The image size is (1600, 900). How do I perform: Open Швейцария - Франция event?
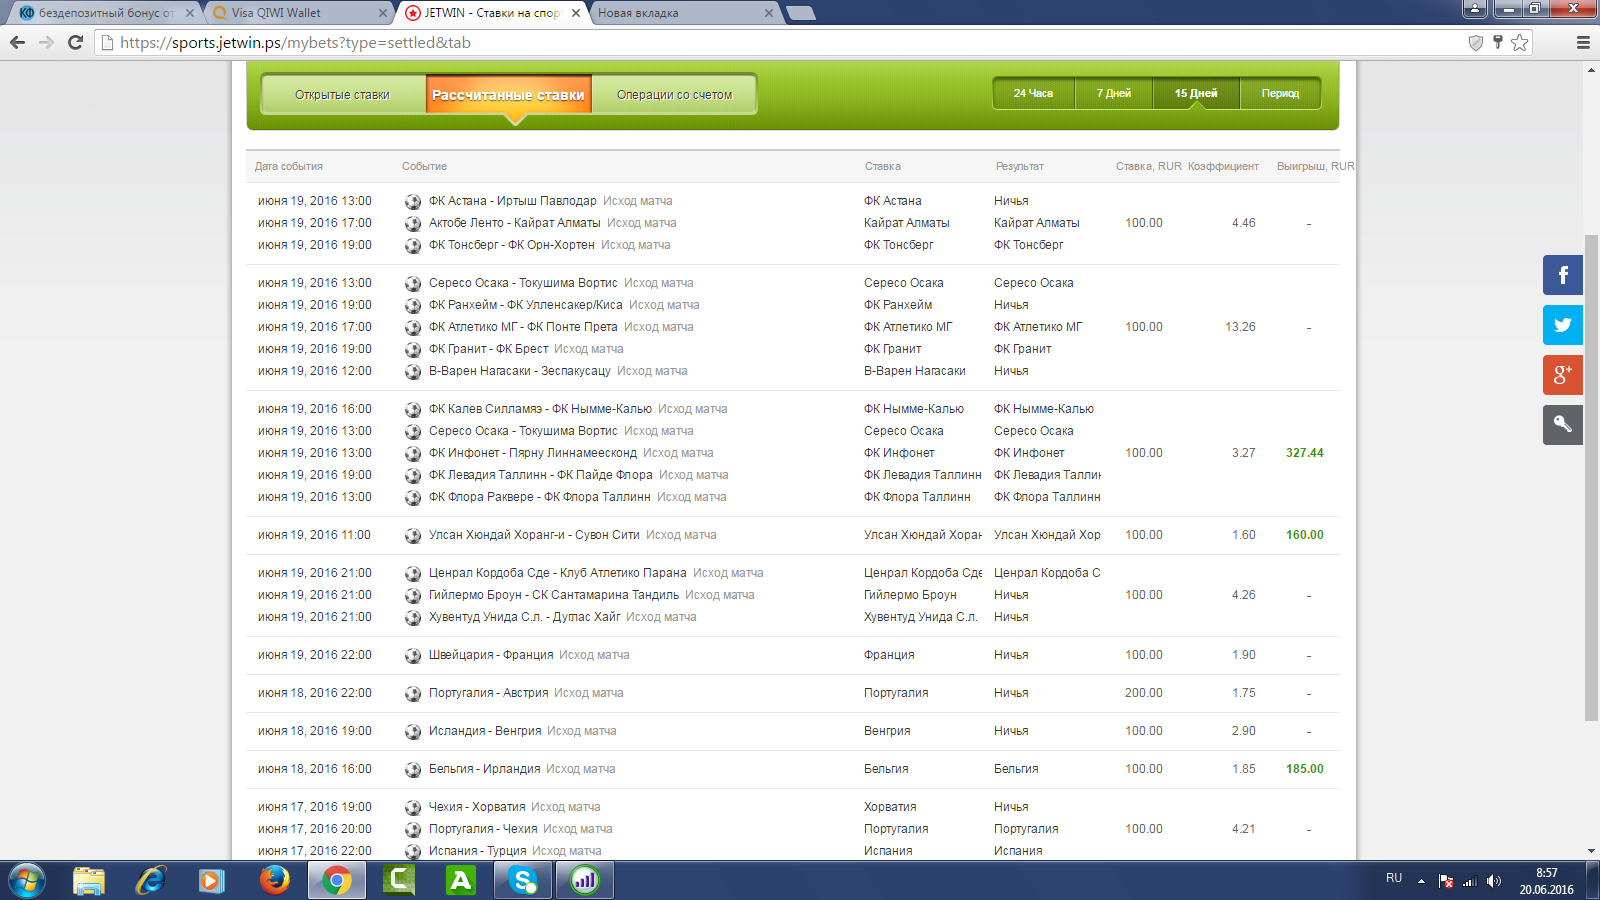[x=491, y=655]
